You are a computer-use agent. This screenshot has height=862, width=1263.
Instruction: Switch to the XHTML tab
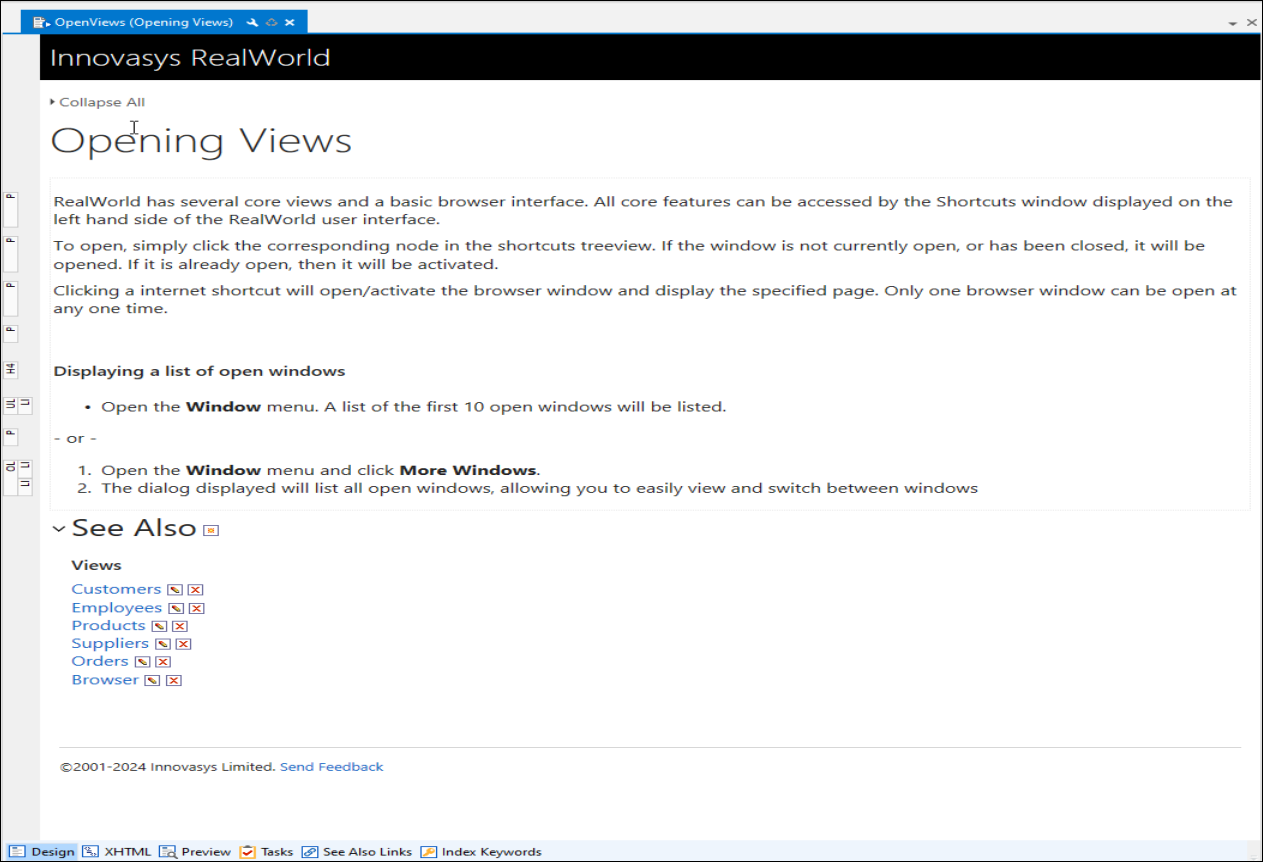point(117,852)
